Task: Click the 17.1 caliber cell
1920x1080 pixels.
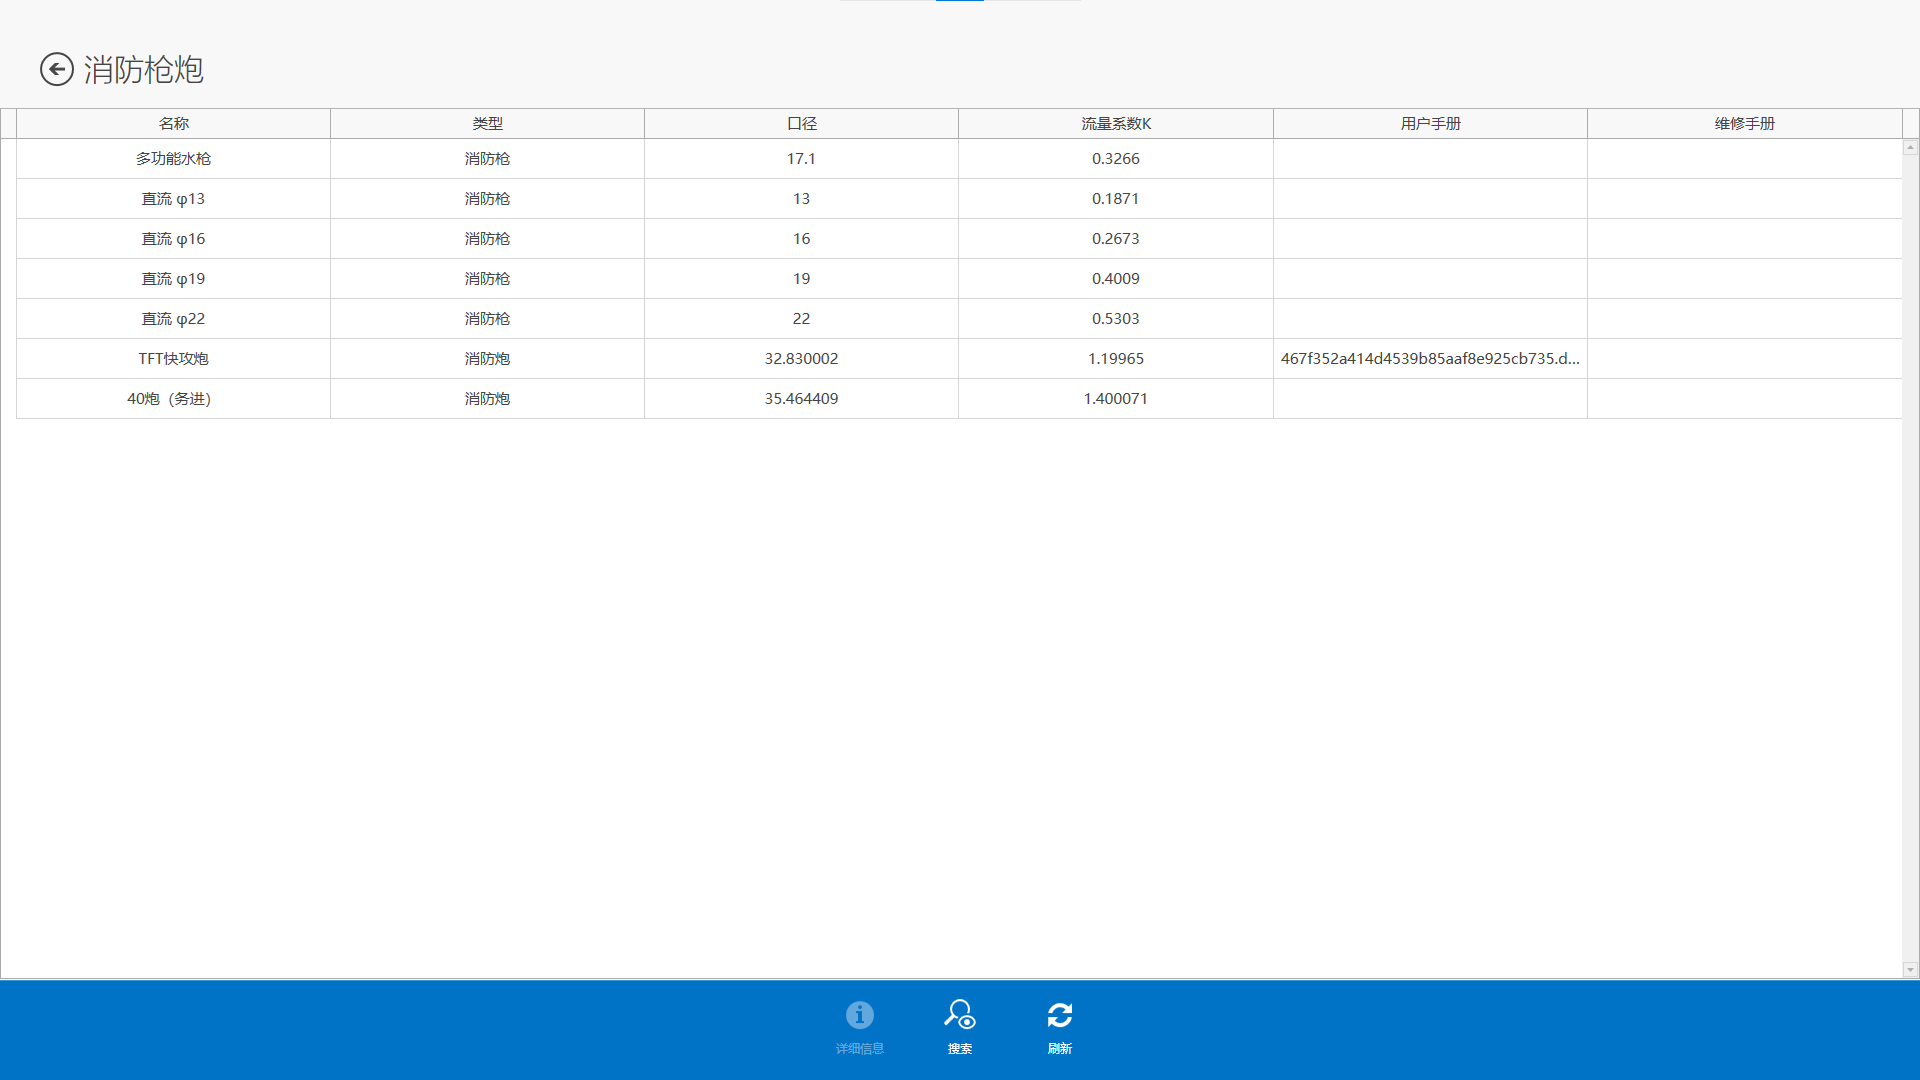Action: (802, 159)
